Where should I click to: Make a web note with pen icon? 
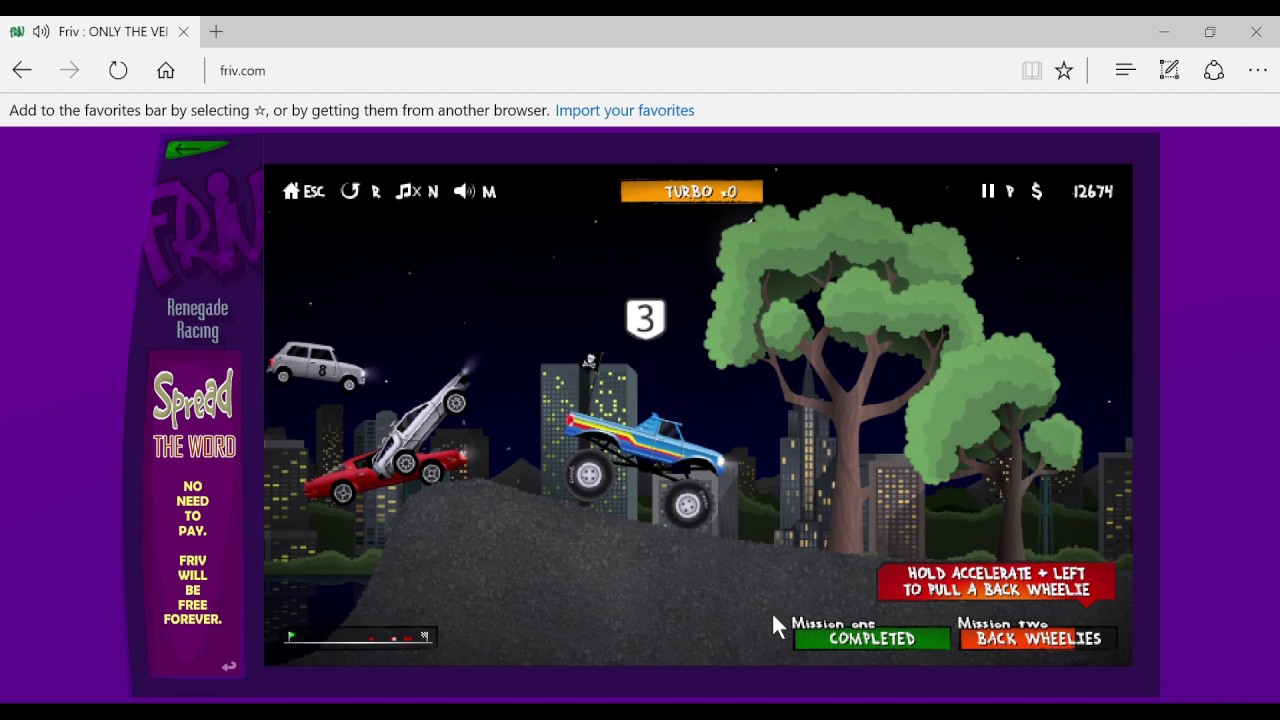1169,70
